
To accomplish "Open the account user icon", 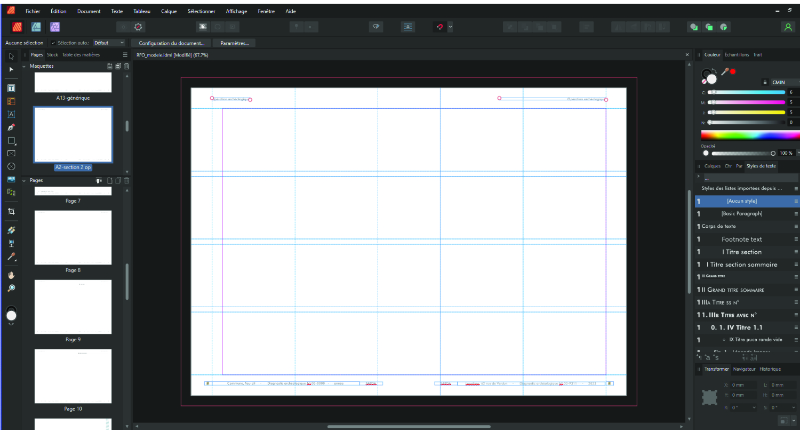I will [x=788, y=27].
